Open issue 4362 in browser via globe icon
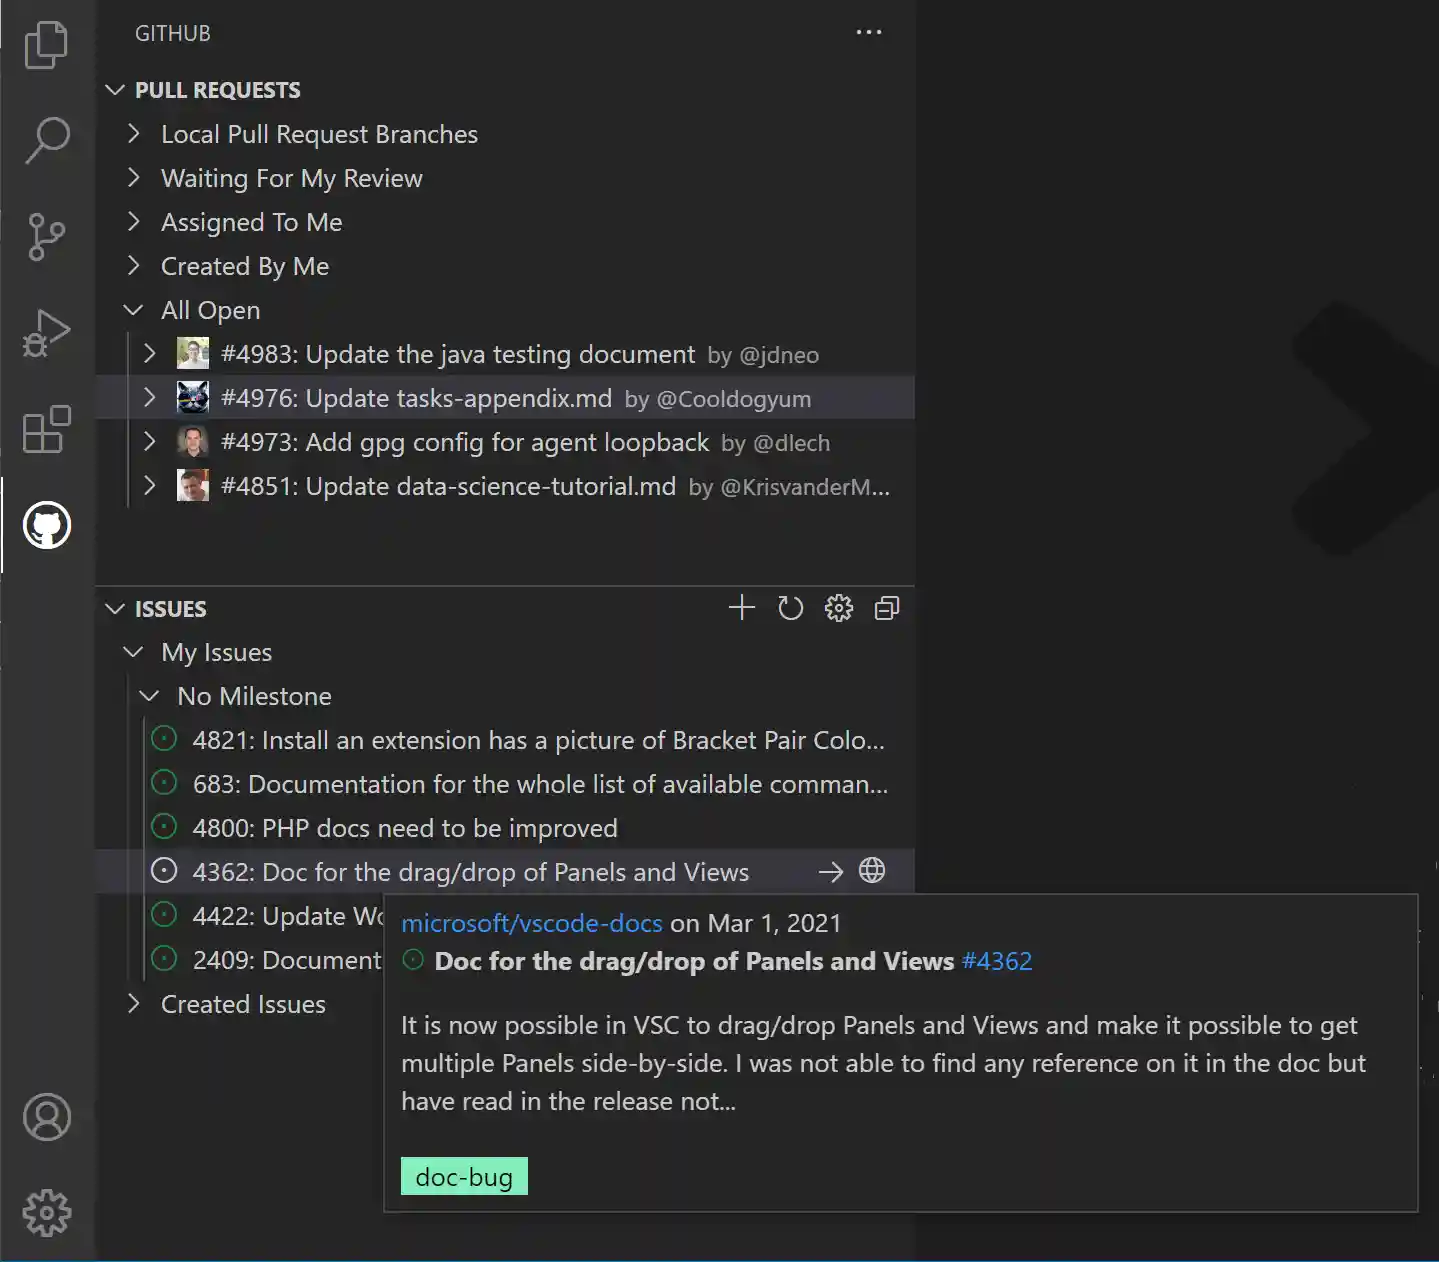Viewport: 1439px width, 1262px height. click(871, 871)
